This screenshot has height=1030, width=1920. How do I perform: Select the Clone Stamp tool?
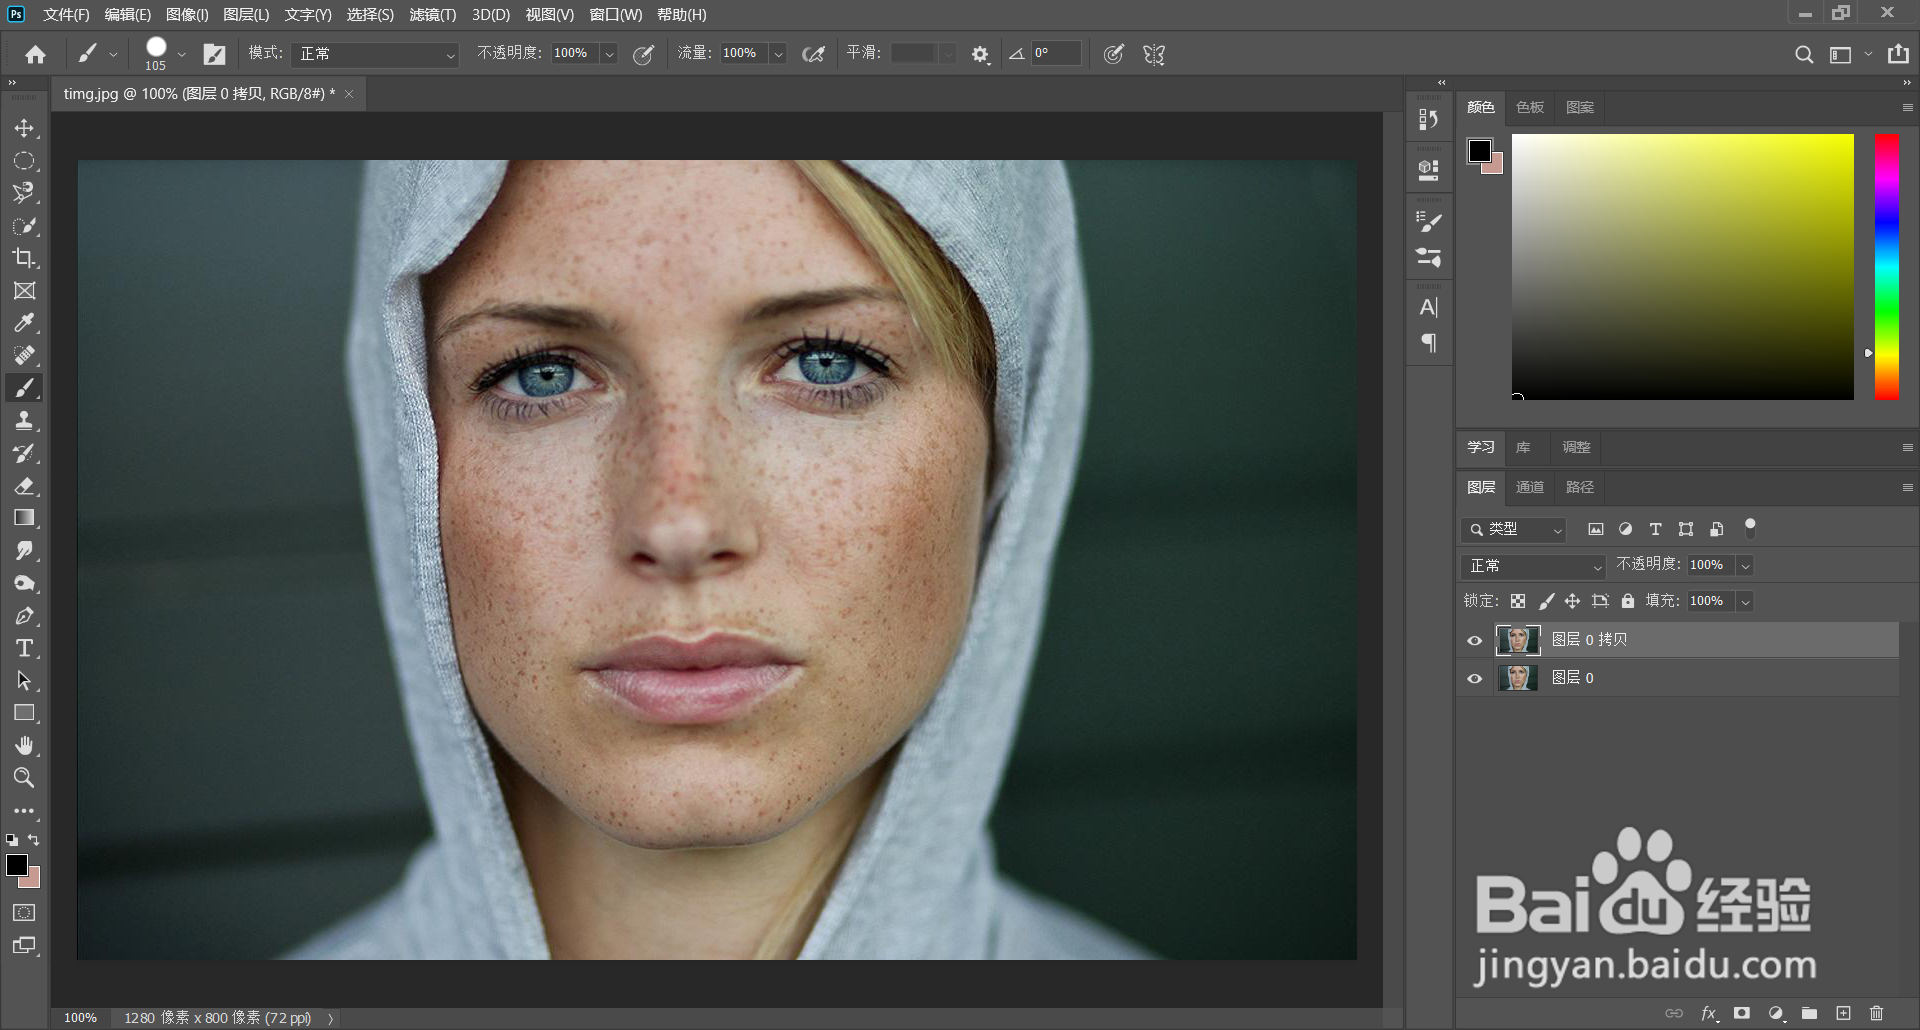pos(24,420)
